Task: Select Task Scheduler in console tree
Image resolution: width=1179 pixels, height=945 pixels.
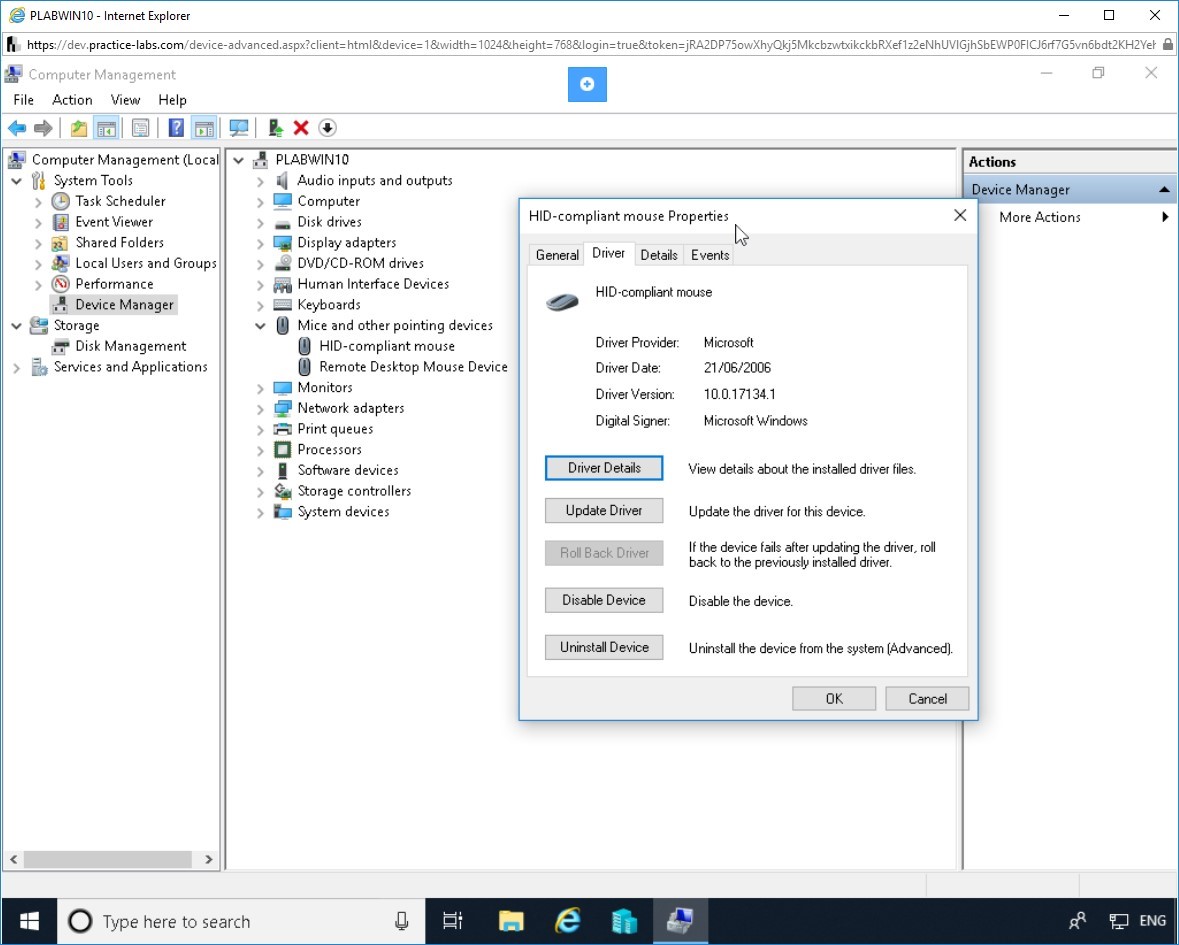Action: point(120,201)
